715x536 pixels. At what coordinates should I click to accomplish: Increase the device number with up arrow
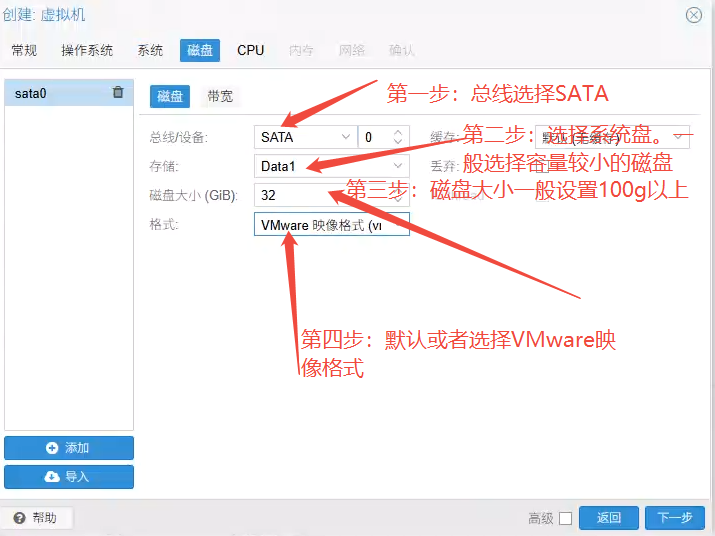click(x=398, y=132)
